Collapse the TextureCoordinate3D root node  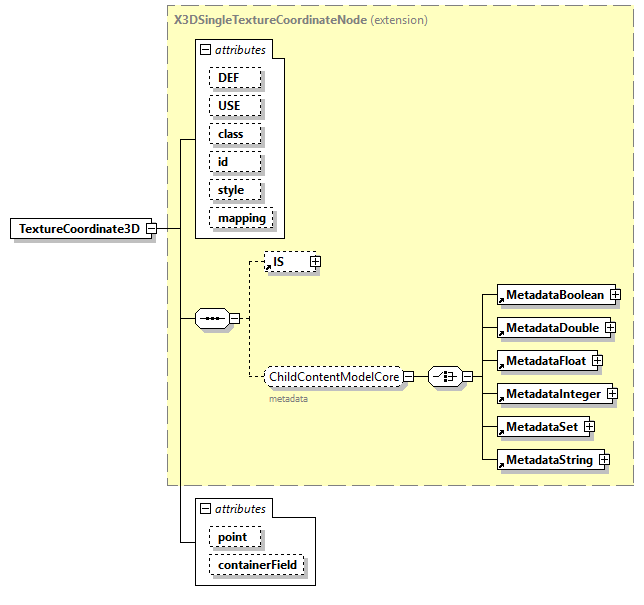click(x=151, y=229)
